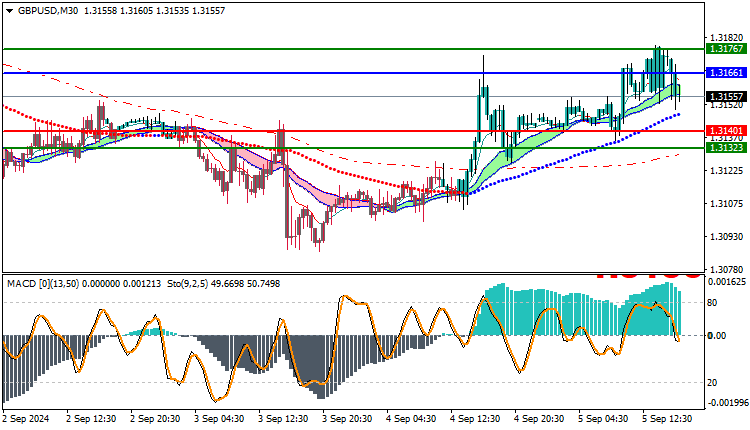
Task: Select the 1.30930 price scale value
Action: [x=727, y=237]
